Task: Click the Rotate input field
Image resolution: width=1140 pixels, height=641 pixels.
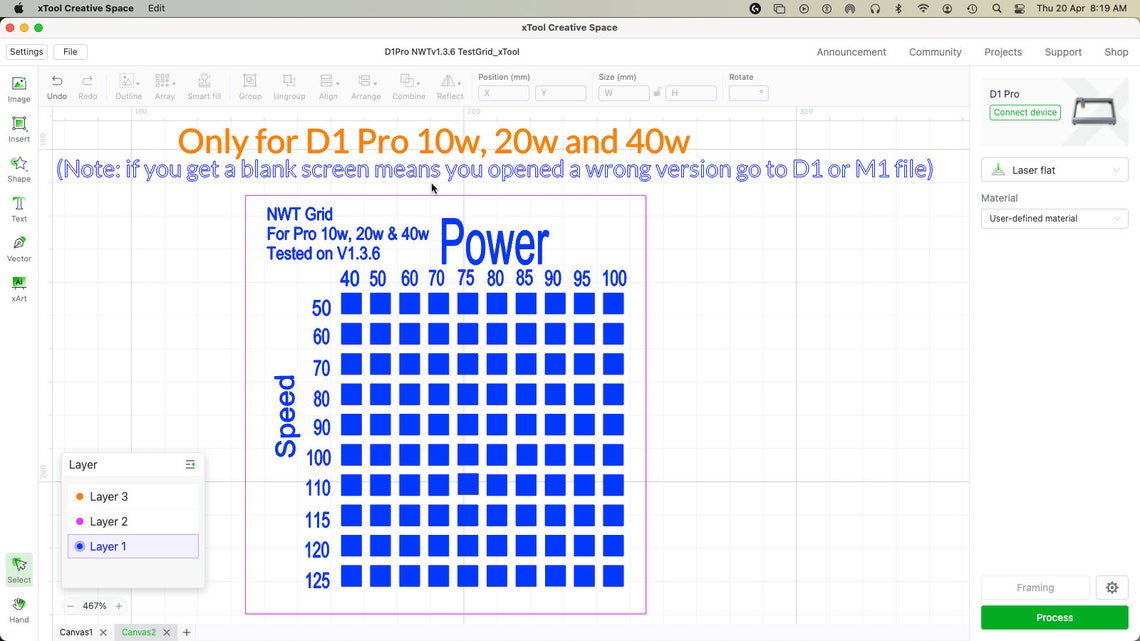Action: coord(747,92)
